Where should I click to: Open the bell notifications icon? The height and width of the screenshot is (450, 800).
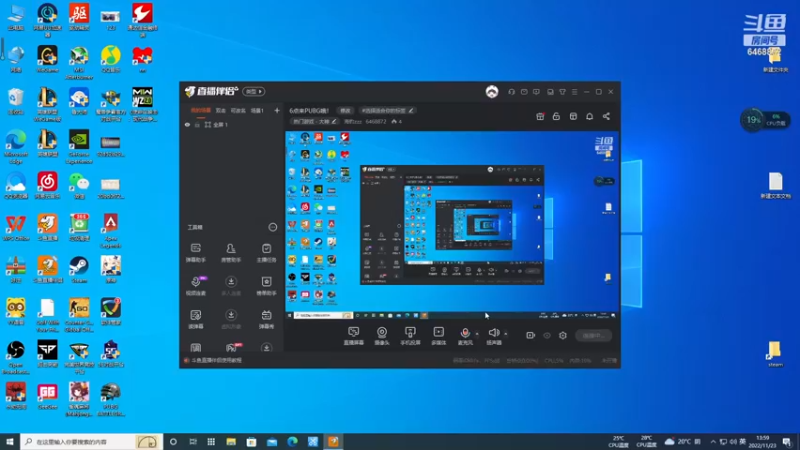tap(589, 116)
